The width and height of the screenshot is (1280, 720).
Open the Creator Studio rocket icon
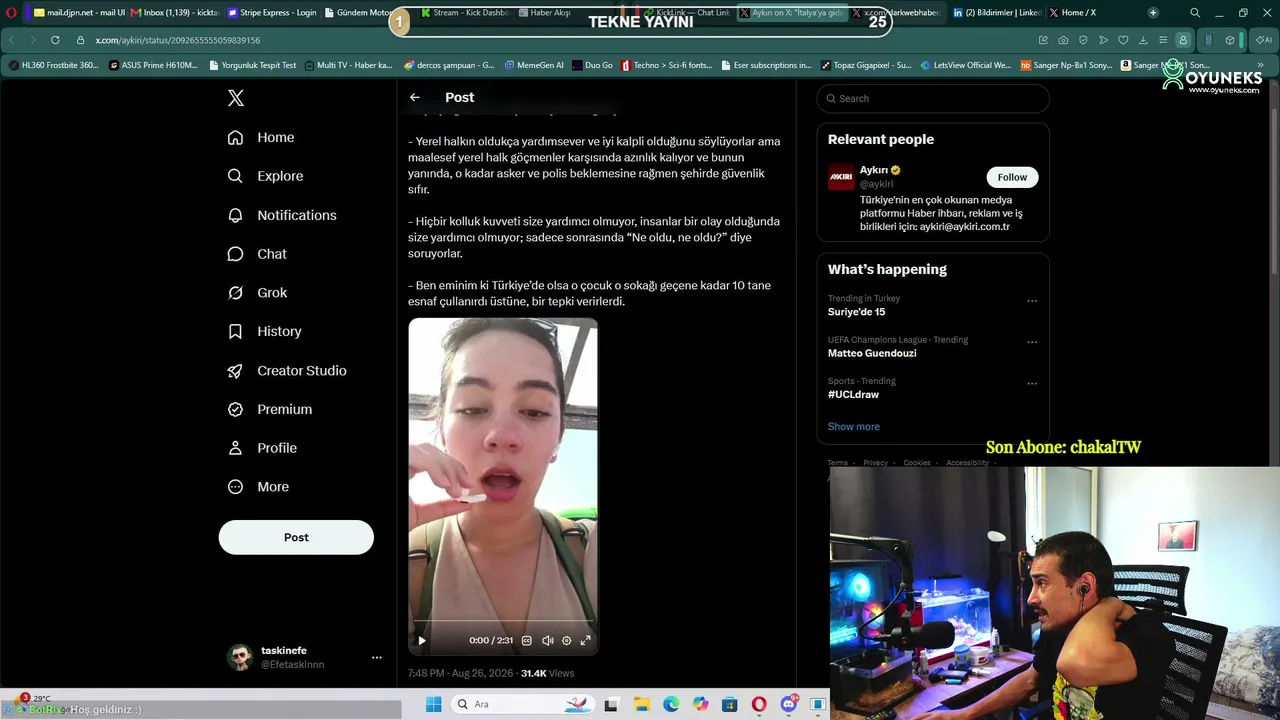[235, 371]
